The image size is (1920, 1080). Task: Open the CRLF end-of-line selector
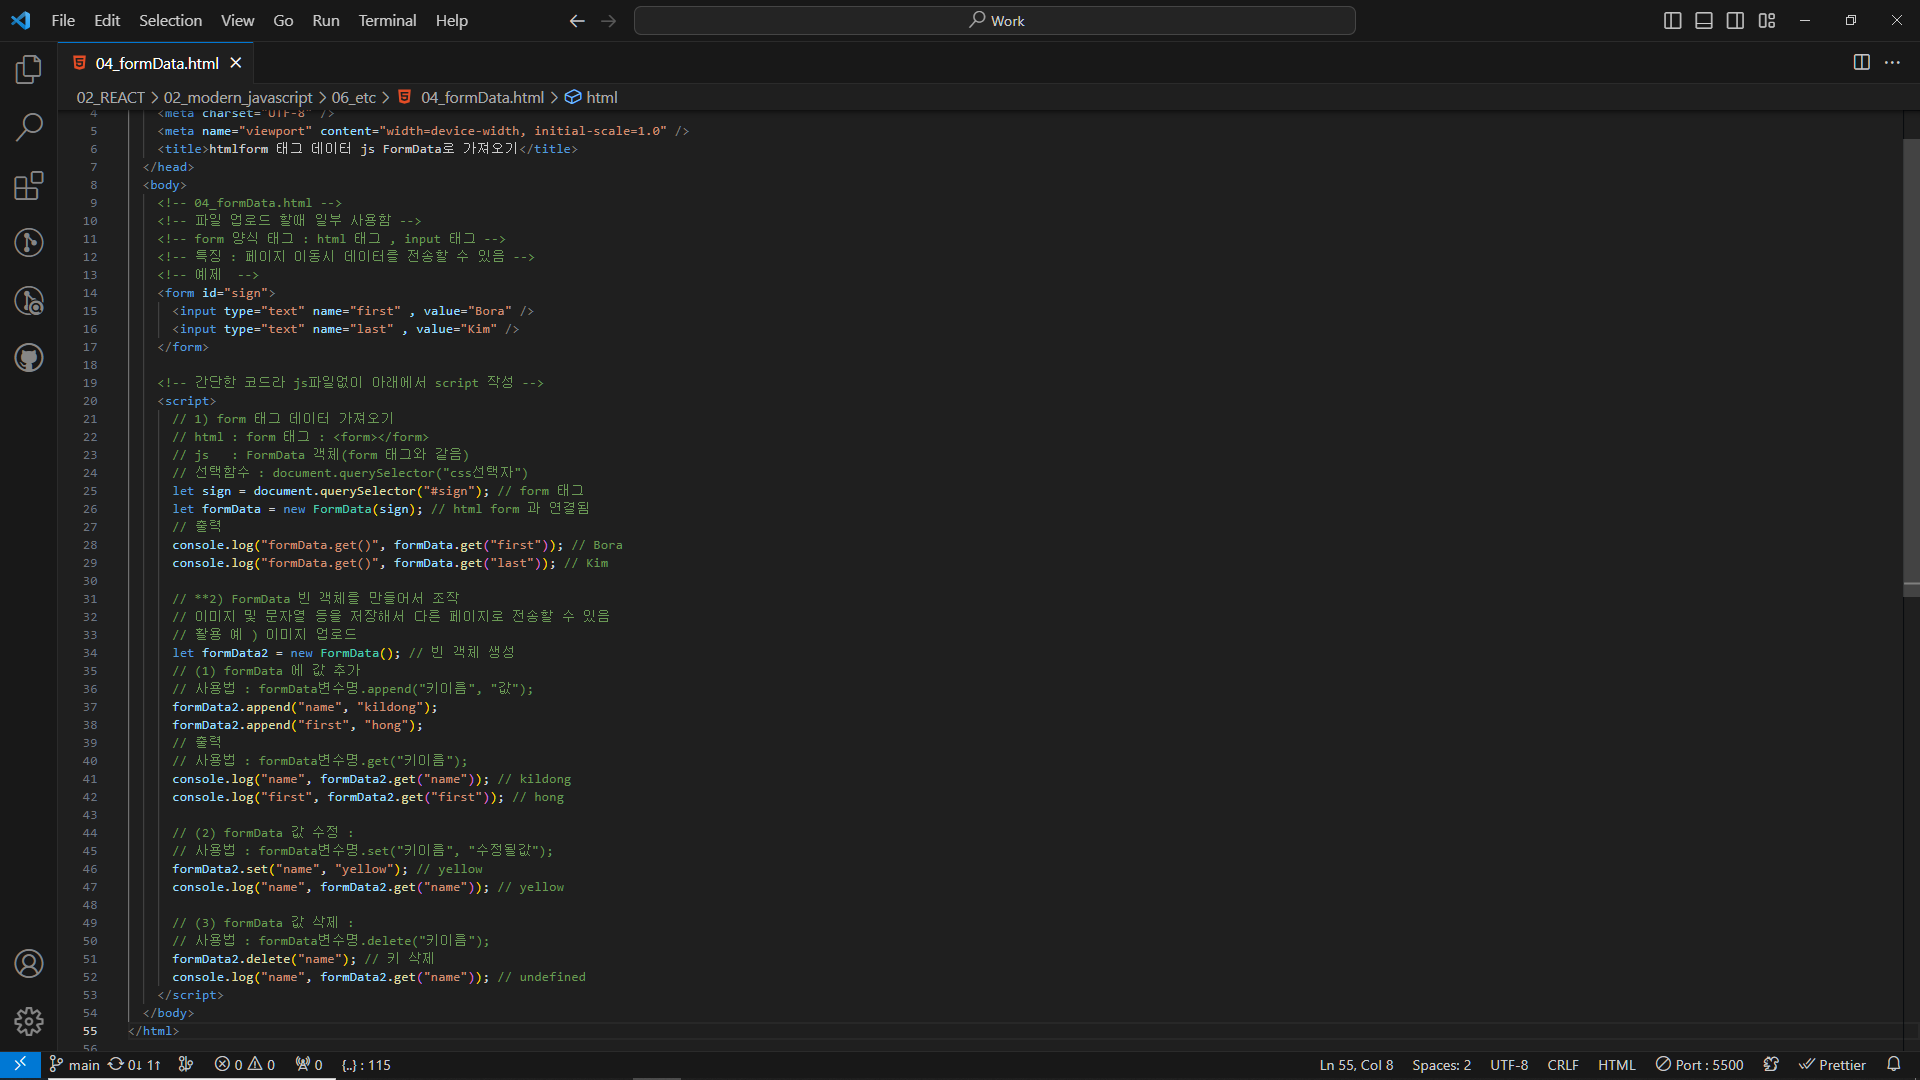tap(1562, 1065)
